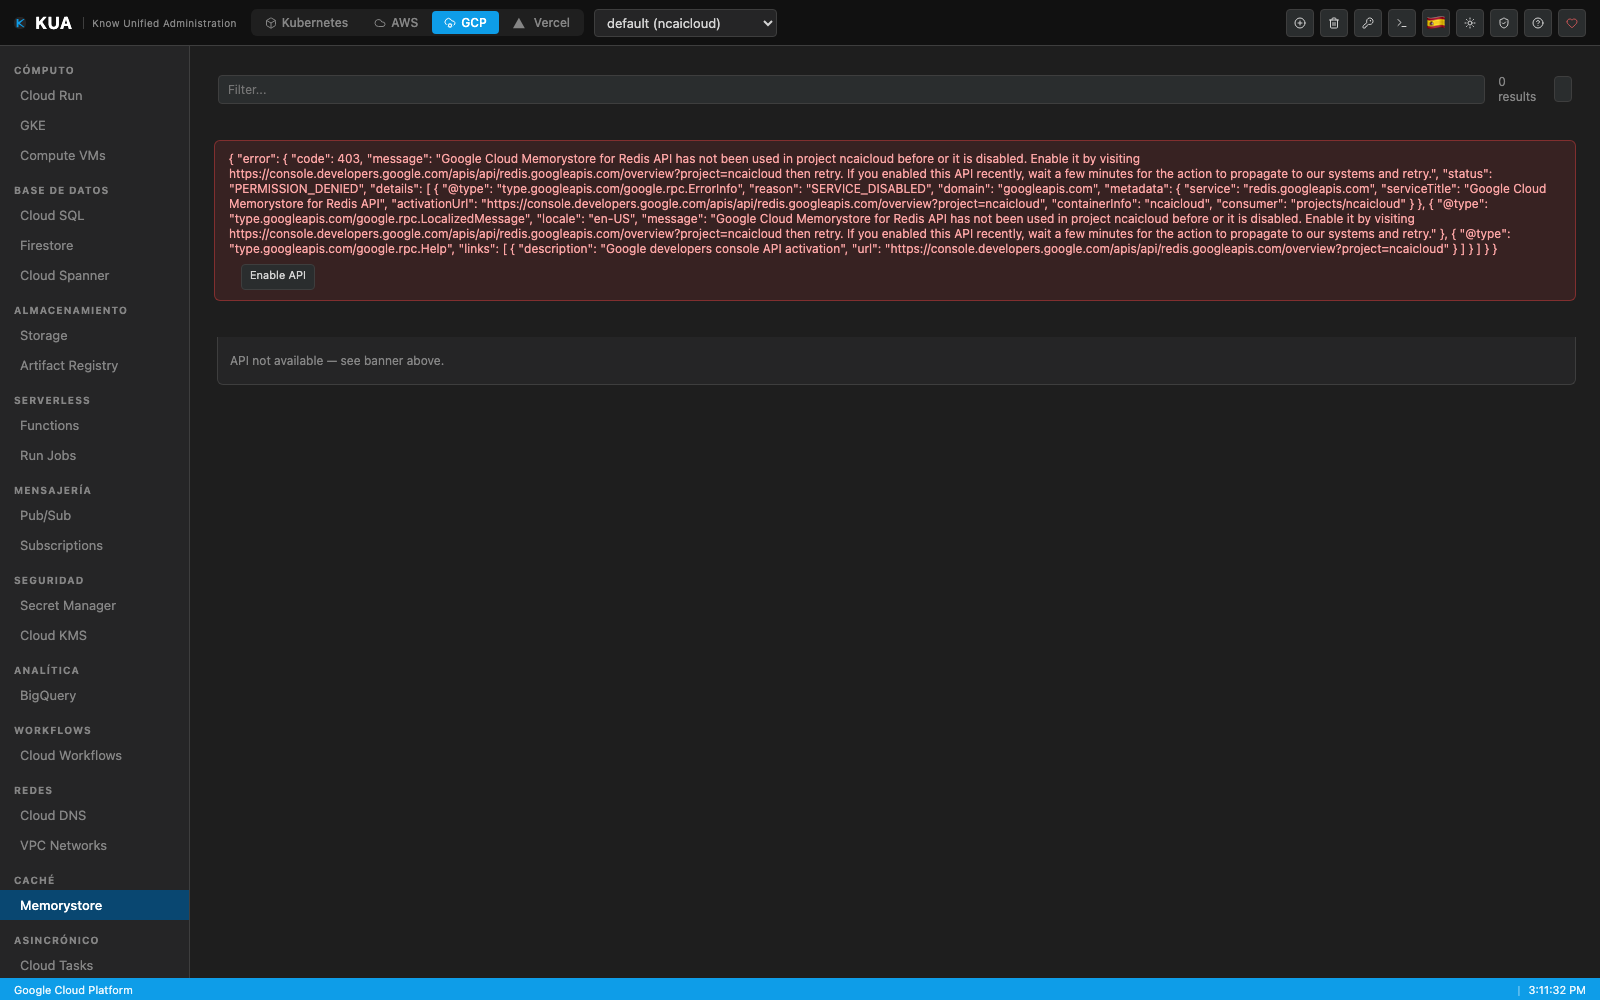Select Pub/Sub in the sidebar
Image resolution: width=1600 pixels, height=1000 pixels.
[x=95, y=516]
